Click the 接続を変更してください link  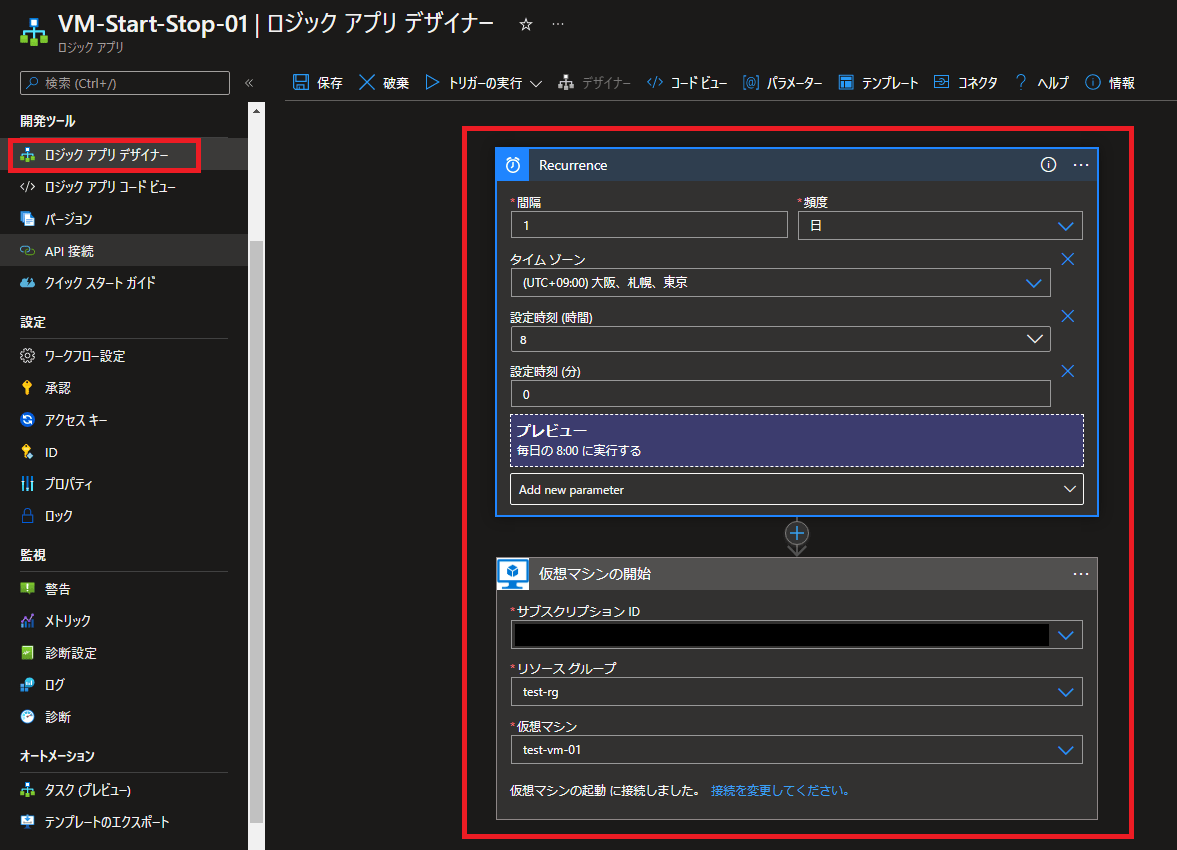click(780, 791)
